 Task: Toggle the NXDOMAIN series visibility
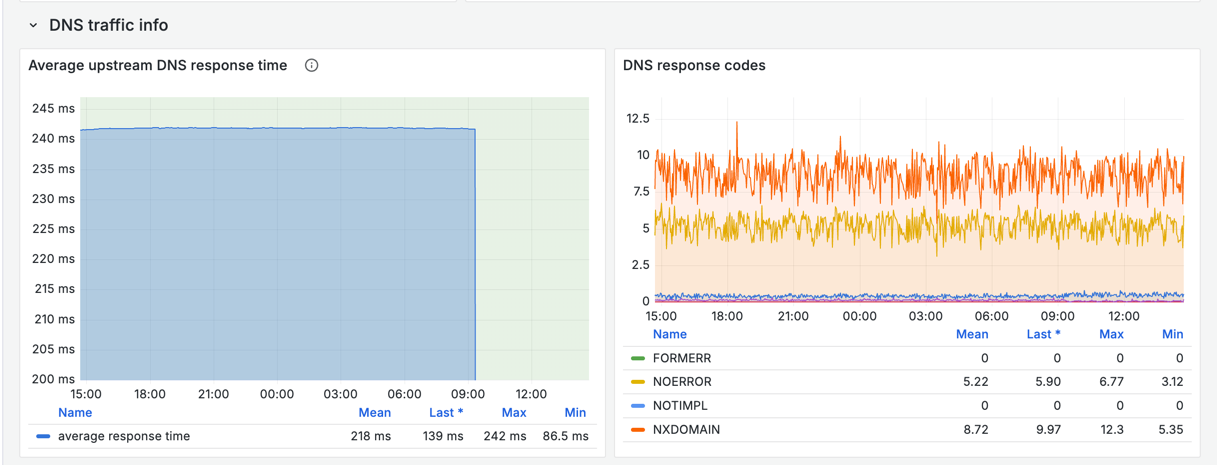coord(686,430)
